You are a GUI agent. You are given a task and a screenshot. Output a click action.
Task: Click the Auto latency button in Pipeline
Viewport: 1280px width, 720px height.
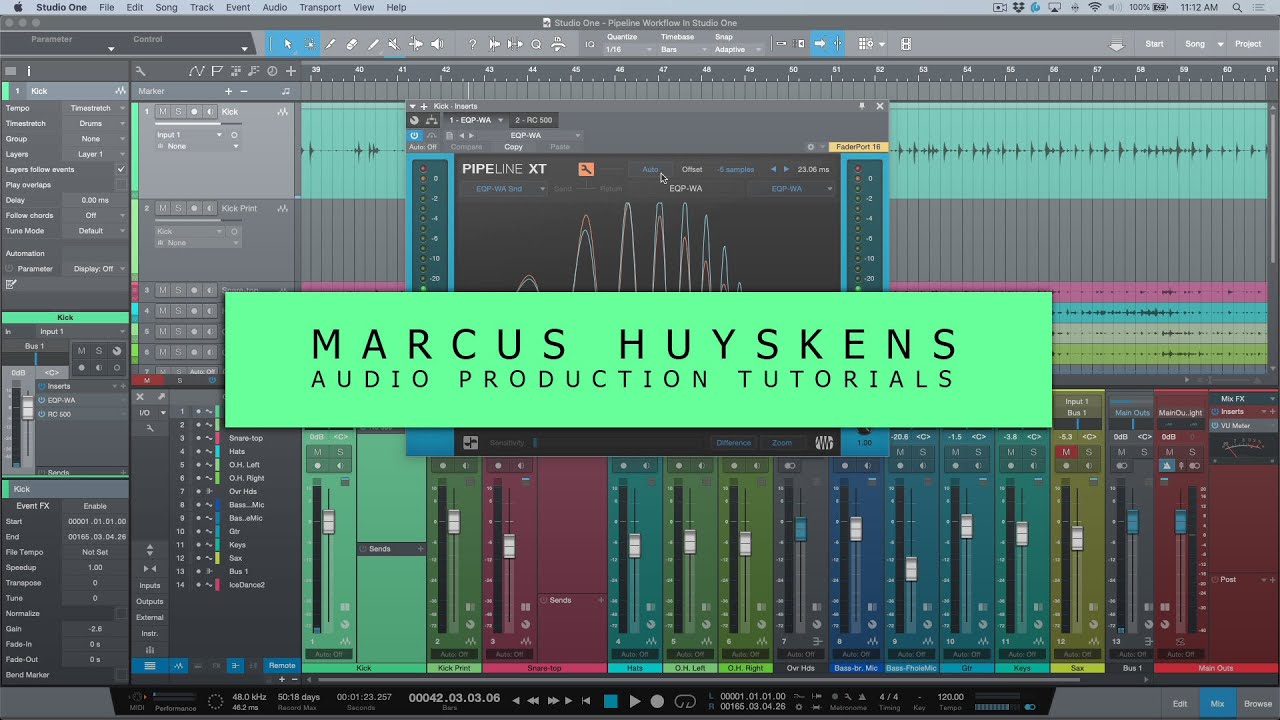click(650, 169)
